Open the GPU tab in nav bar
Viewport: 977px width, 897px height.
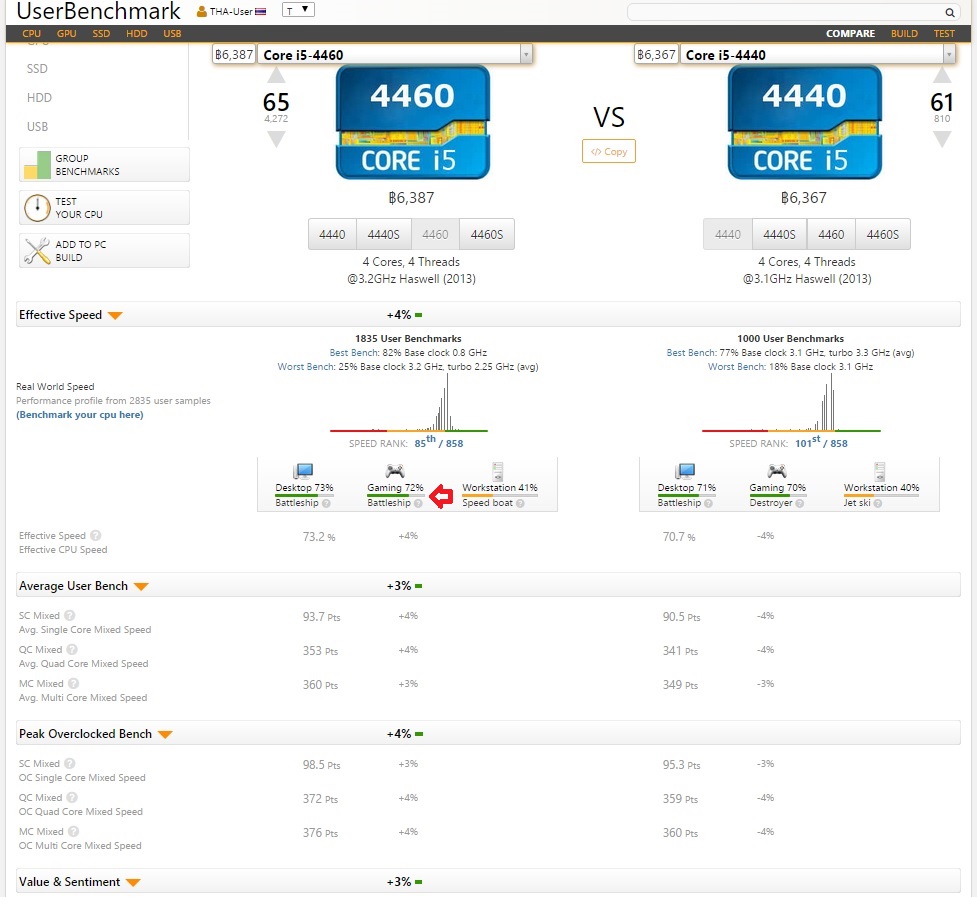tap(67, 34)
